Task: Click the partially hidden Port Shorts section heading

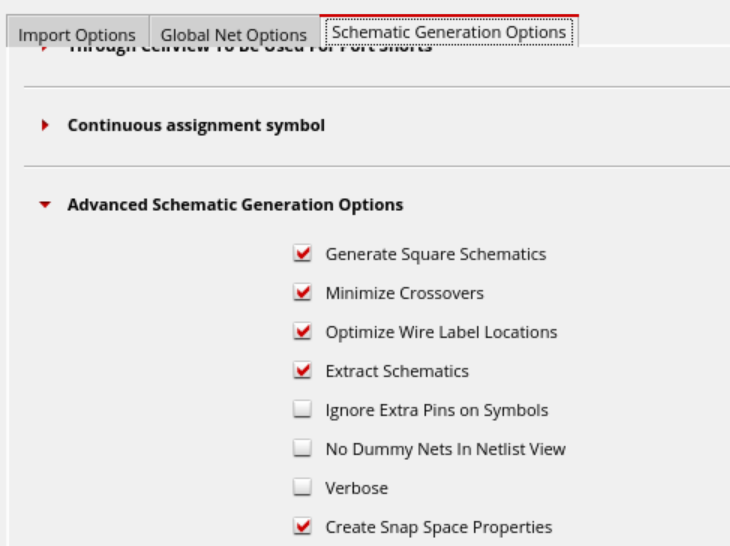Action: click(x=250, y=49)
